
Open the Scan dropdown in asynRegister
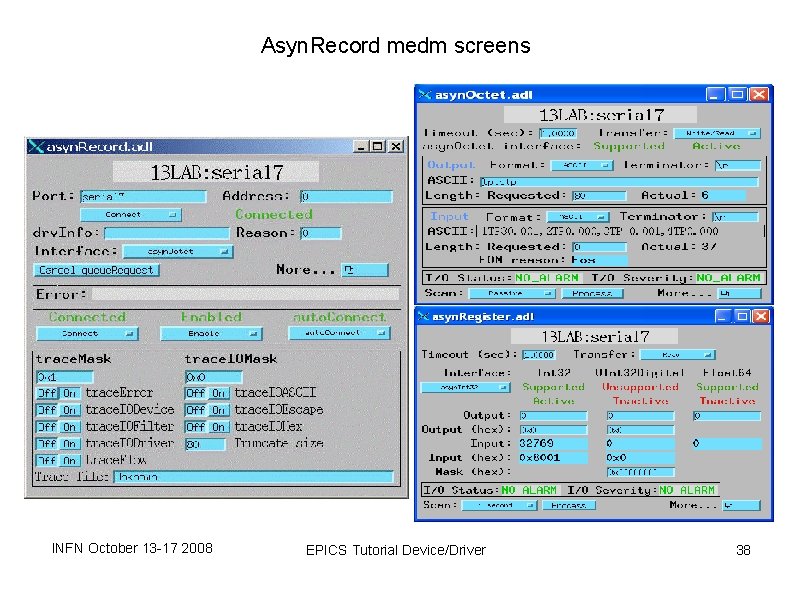tap(499, 505)
